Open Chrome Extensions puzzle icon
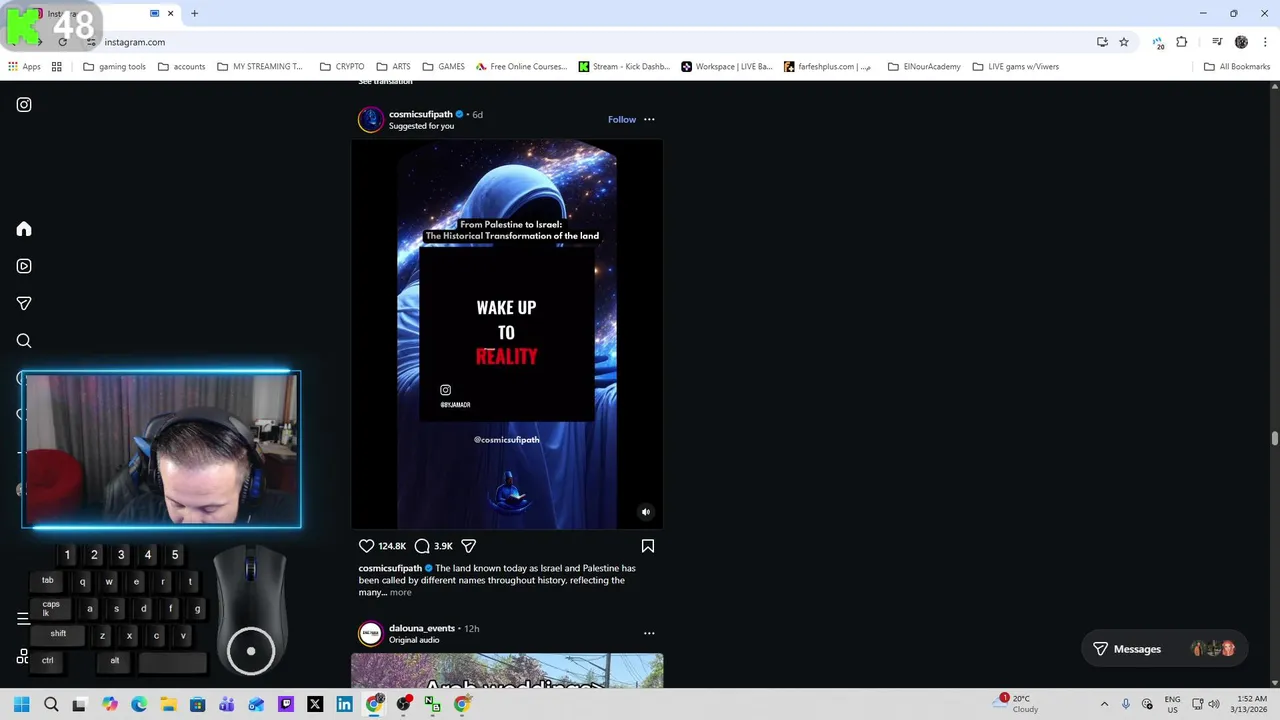The height and width of the screenshot is (720, 1280). (x=1182, y=42)
